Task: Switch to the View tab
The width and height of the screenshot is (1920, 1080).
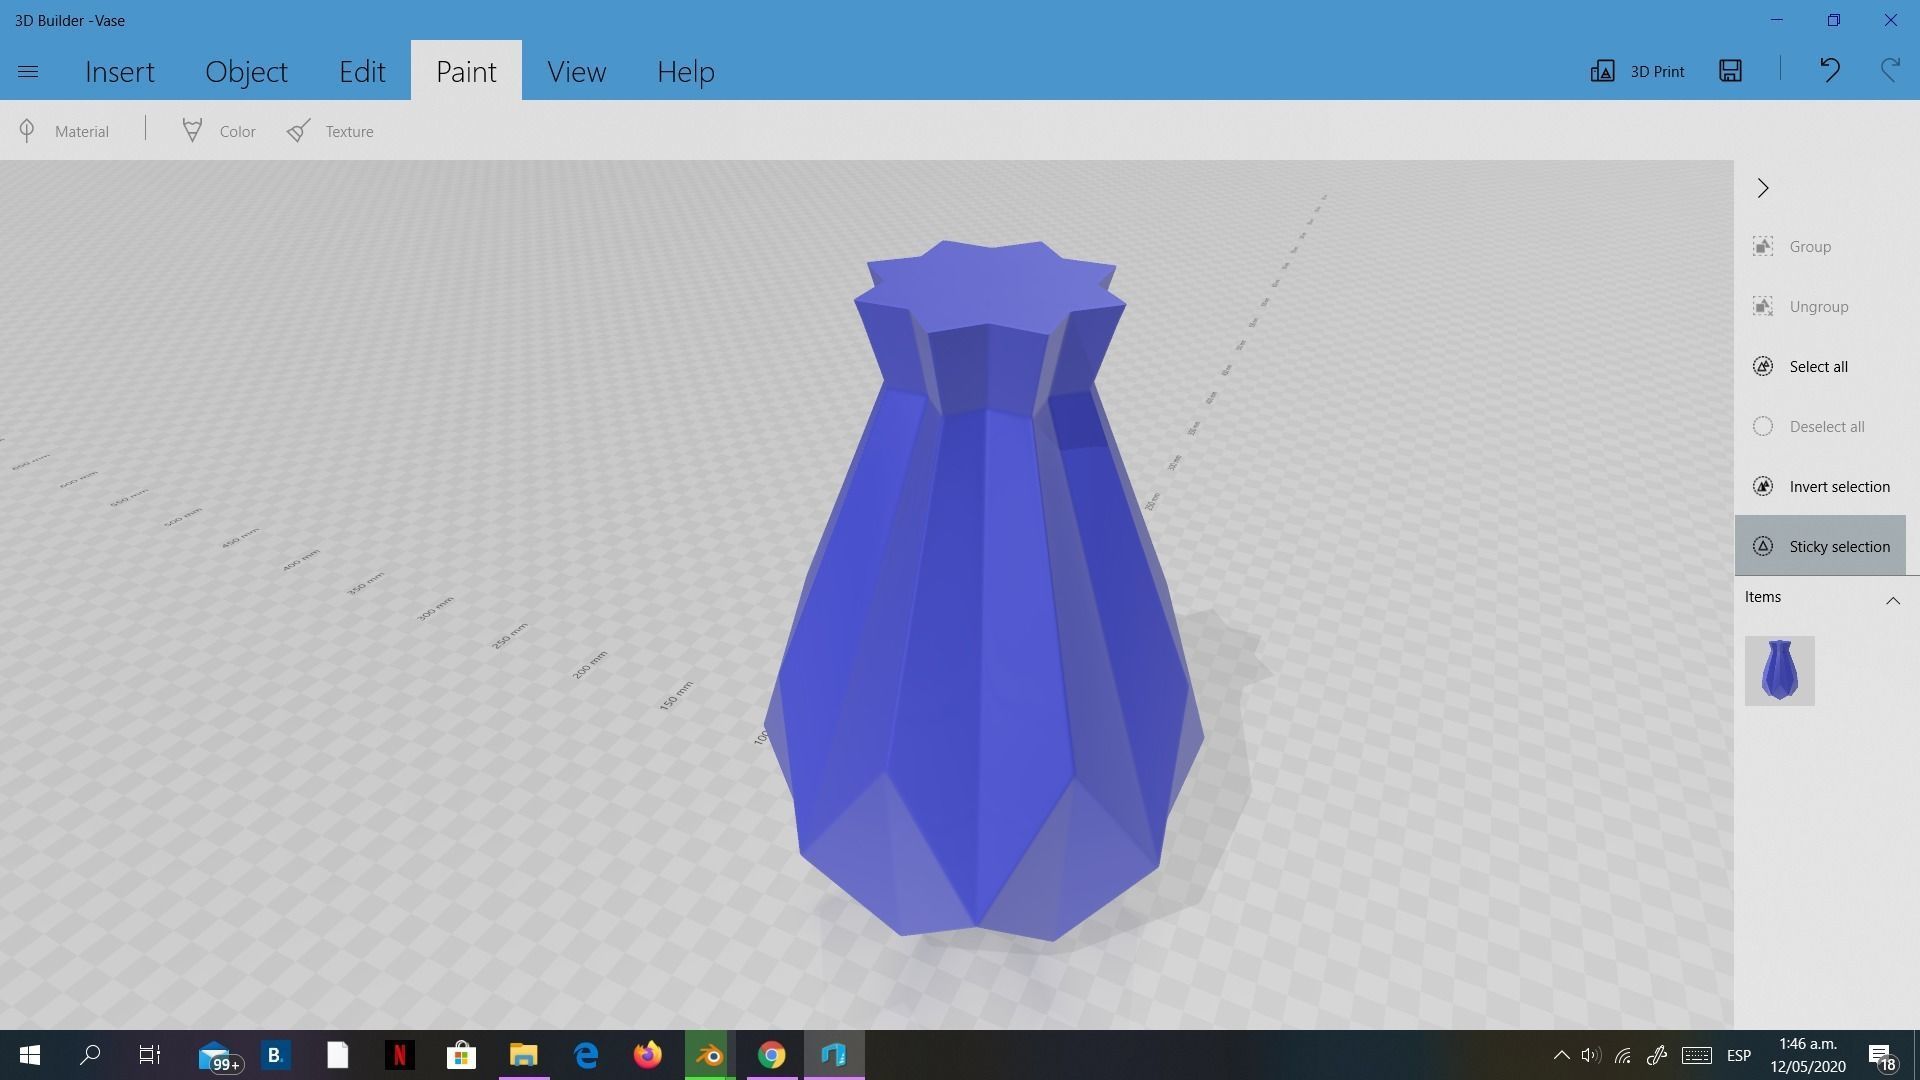Action: (576, 71)
